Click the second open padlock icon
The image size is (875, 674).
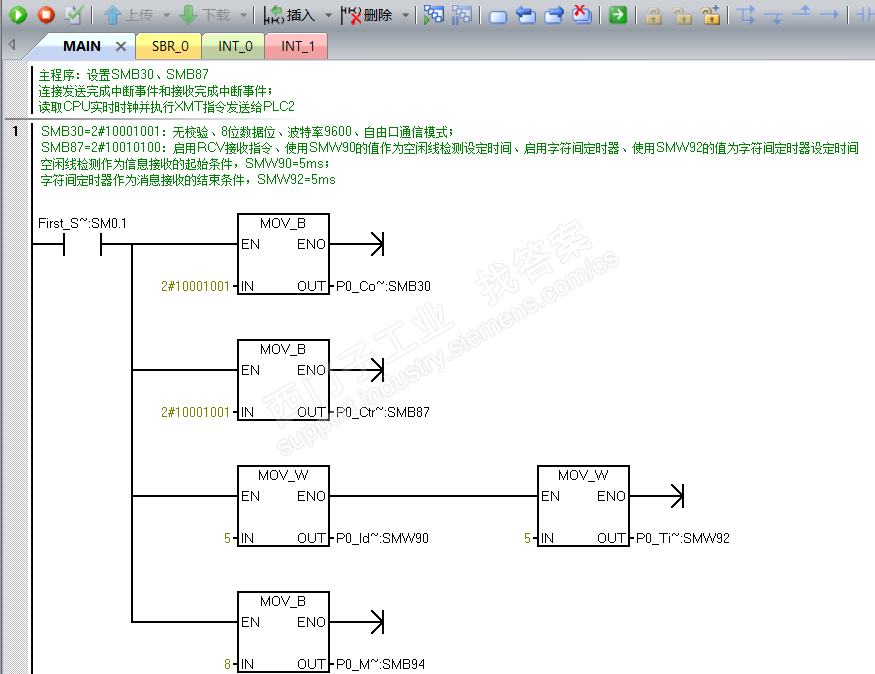[682, 16]
